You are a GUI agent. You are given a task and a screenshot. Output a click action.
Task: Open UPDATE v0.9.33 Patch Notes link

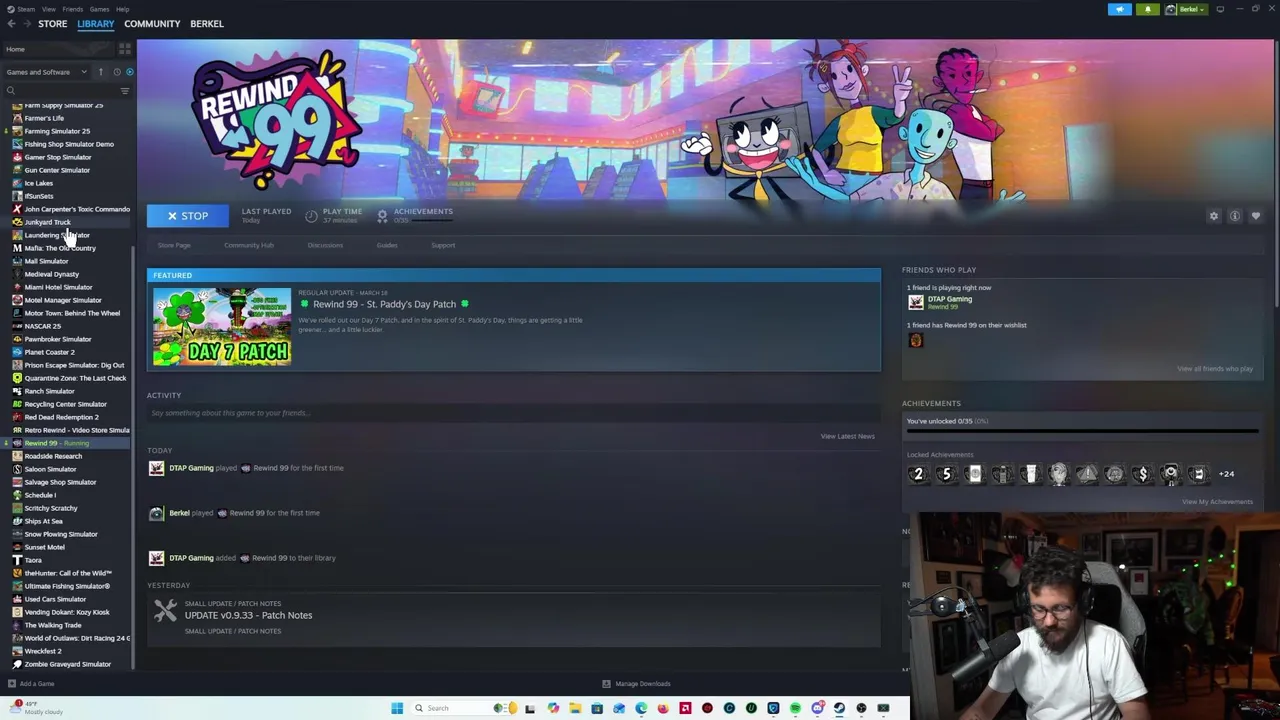pyautogui.click(x=248, y=616)
